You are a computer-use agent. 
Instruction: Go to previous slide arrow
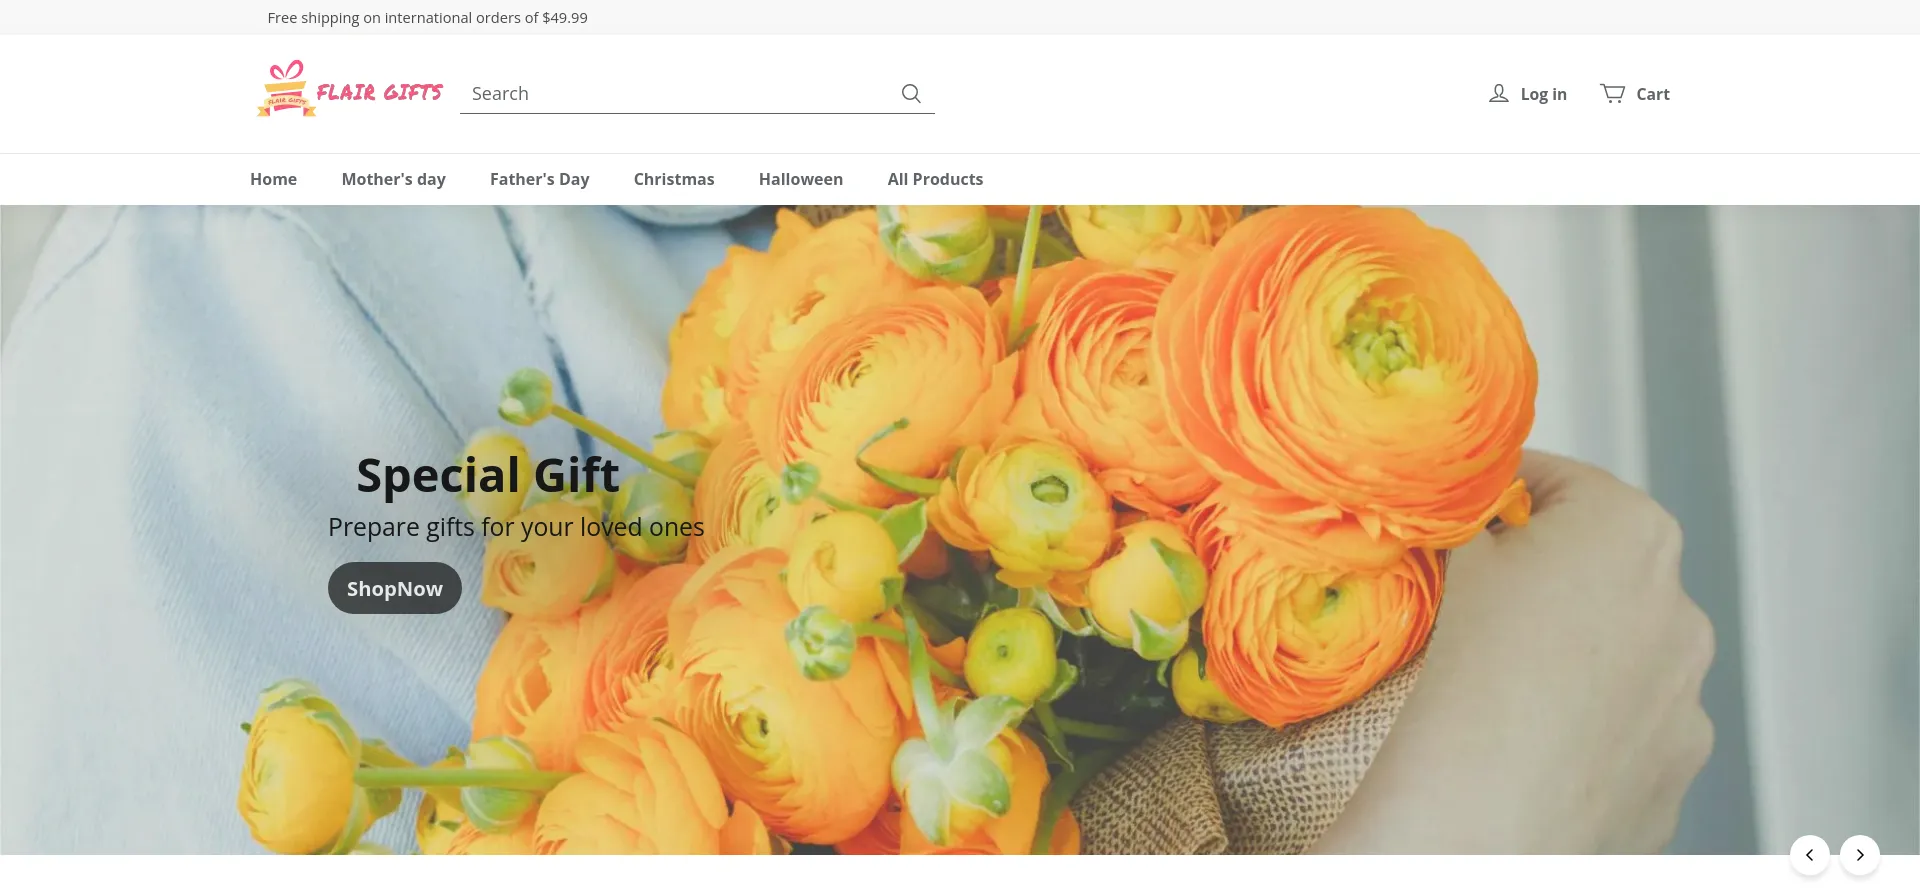pyautogui.click(x=1809, y=855)
